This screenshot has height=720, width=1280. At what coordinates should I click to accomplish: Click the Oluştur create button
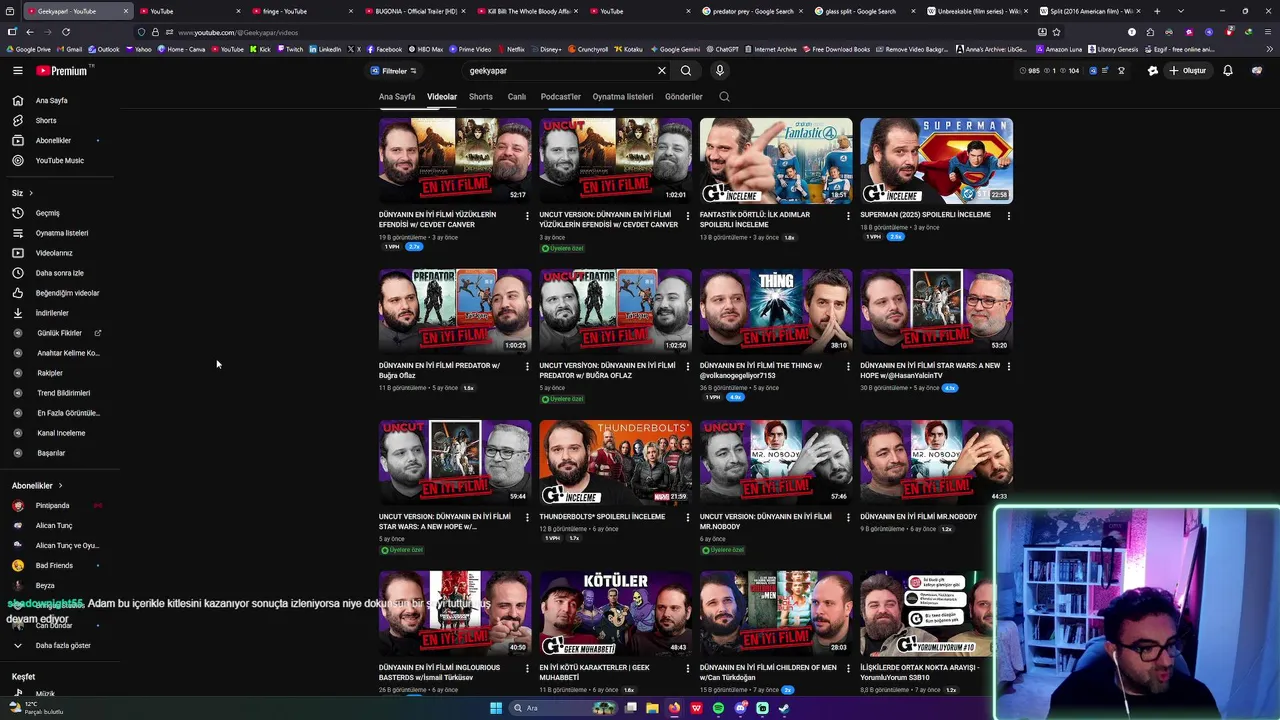(1188, 71)
